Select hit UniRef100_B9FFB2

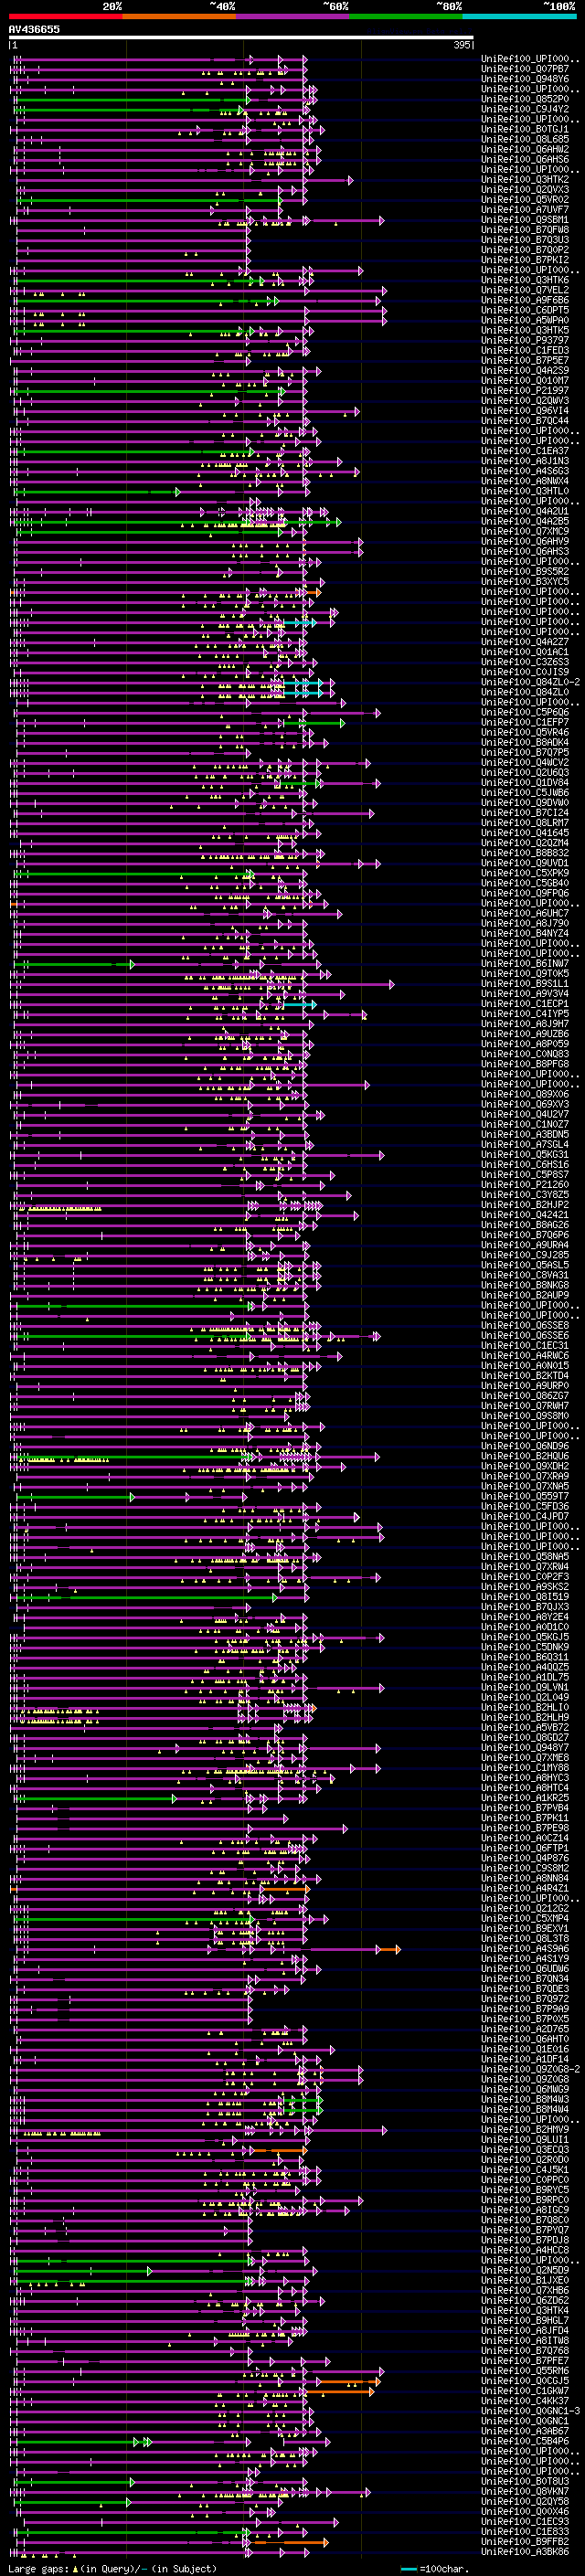pyautogui.click(x=525, y=2541)
